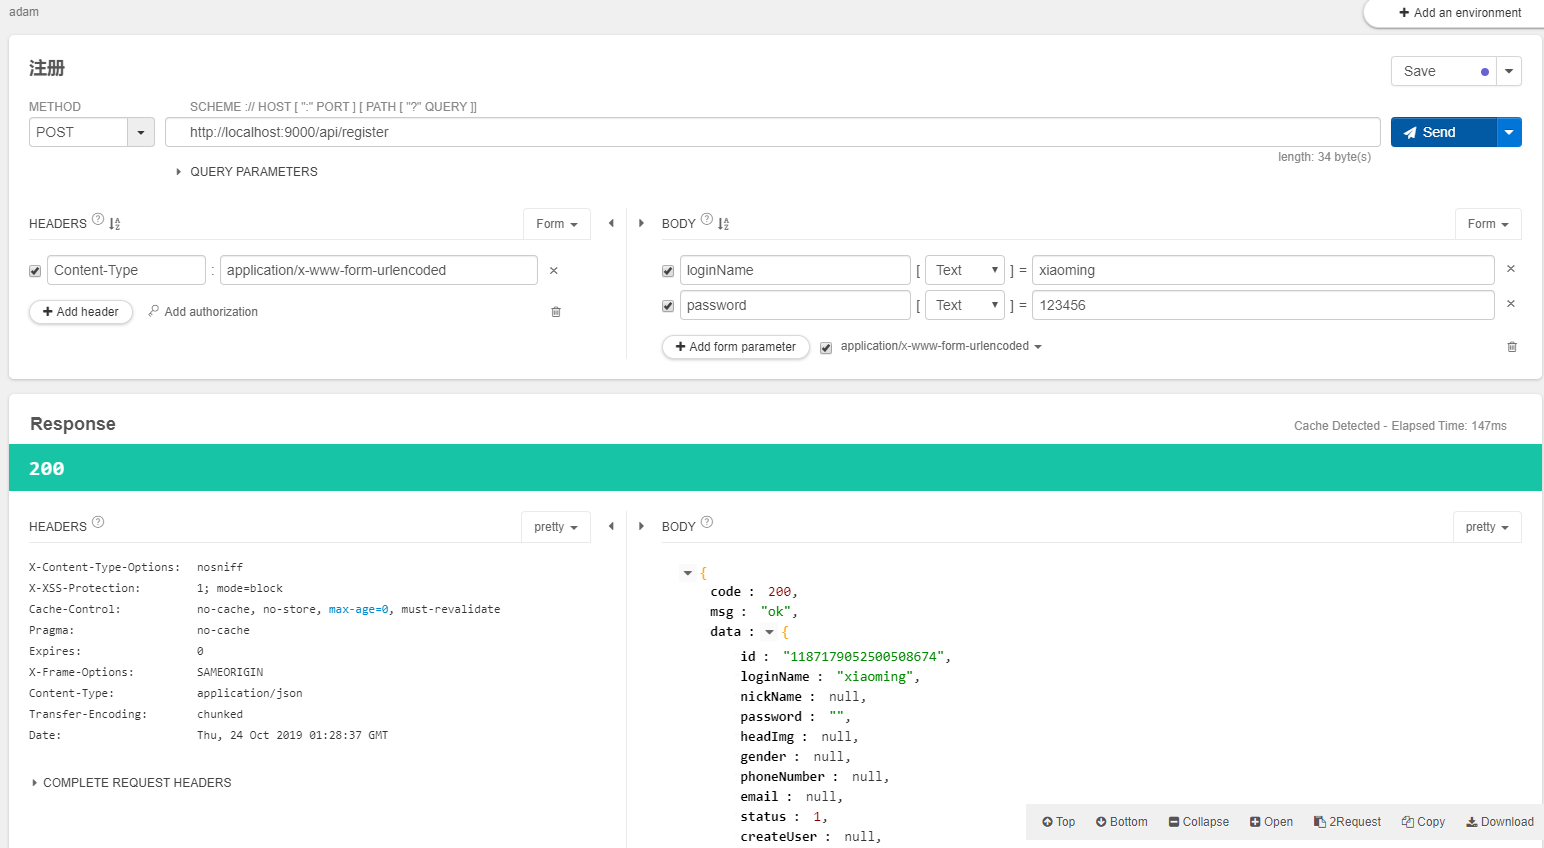Click the password parameter name field
The width and height of the screenshot is (1544, 848).
795,305
